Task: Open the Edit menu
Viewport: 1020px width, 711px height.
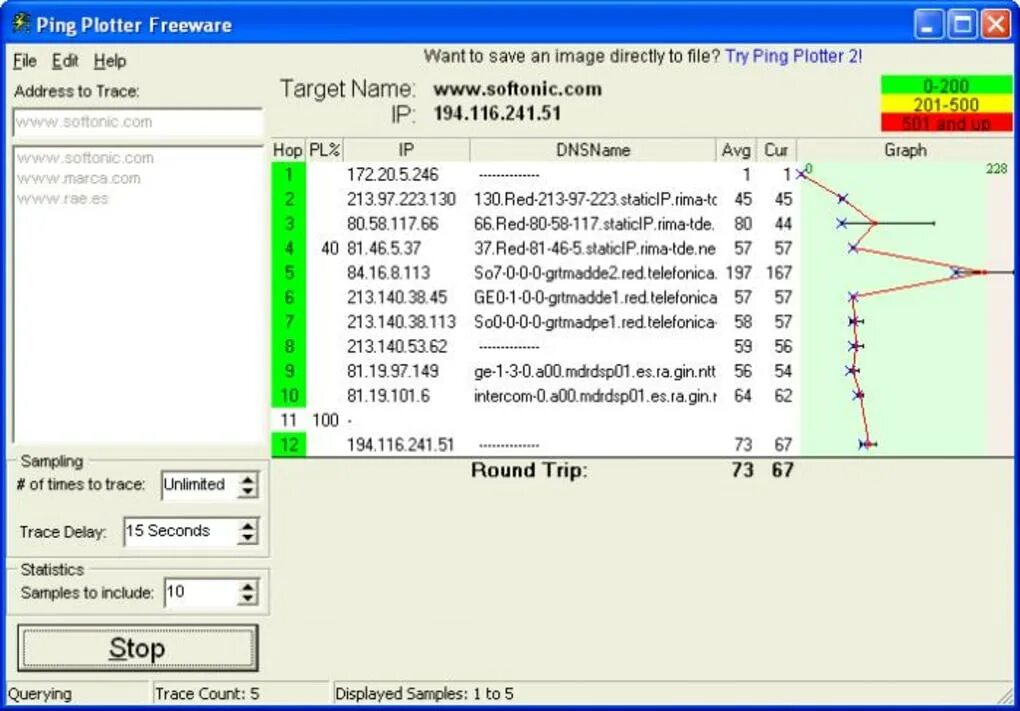Action: click(x=65, y=61)
